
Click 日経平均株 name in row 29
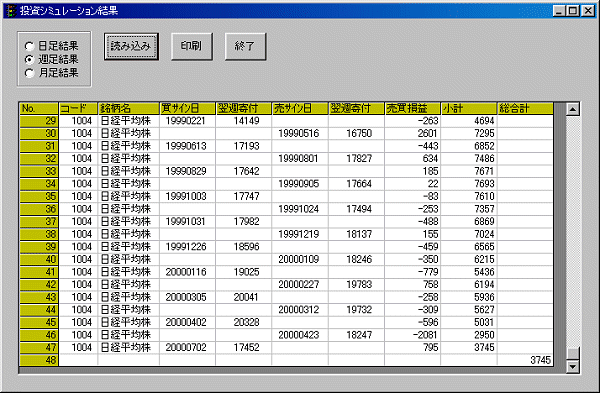tap(126, 121)
